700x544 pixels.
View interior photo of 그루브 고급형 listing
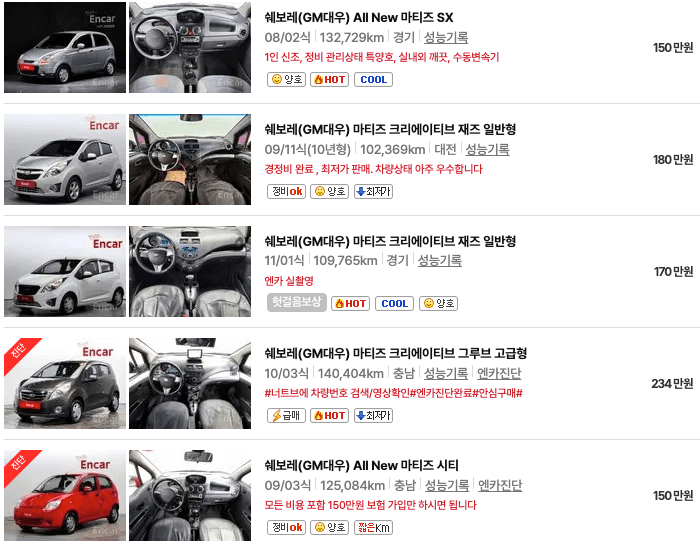coord(190,383)
